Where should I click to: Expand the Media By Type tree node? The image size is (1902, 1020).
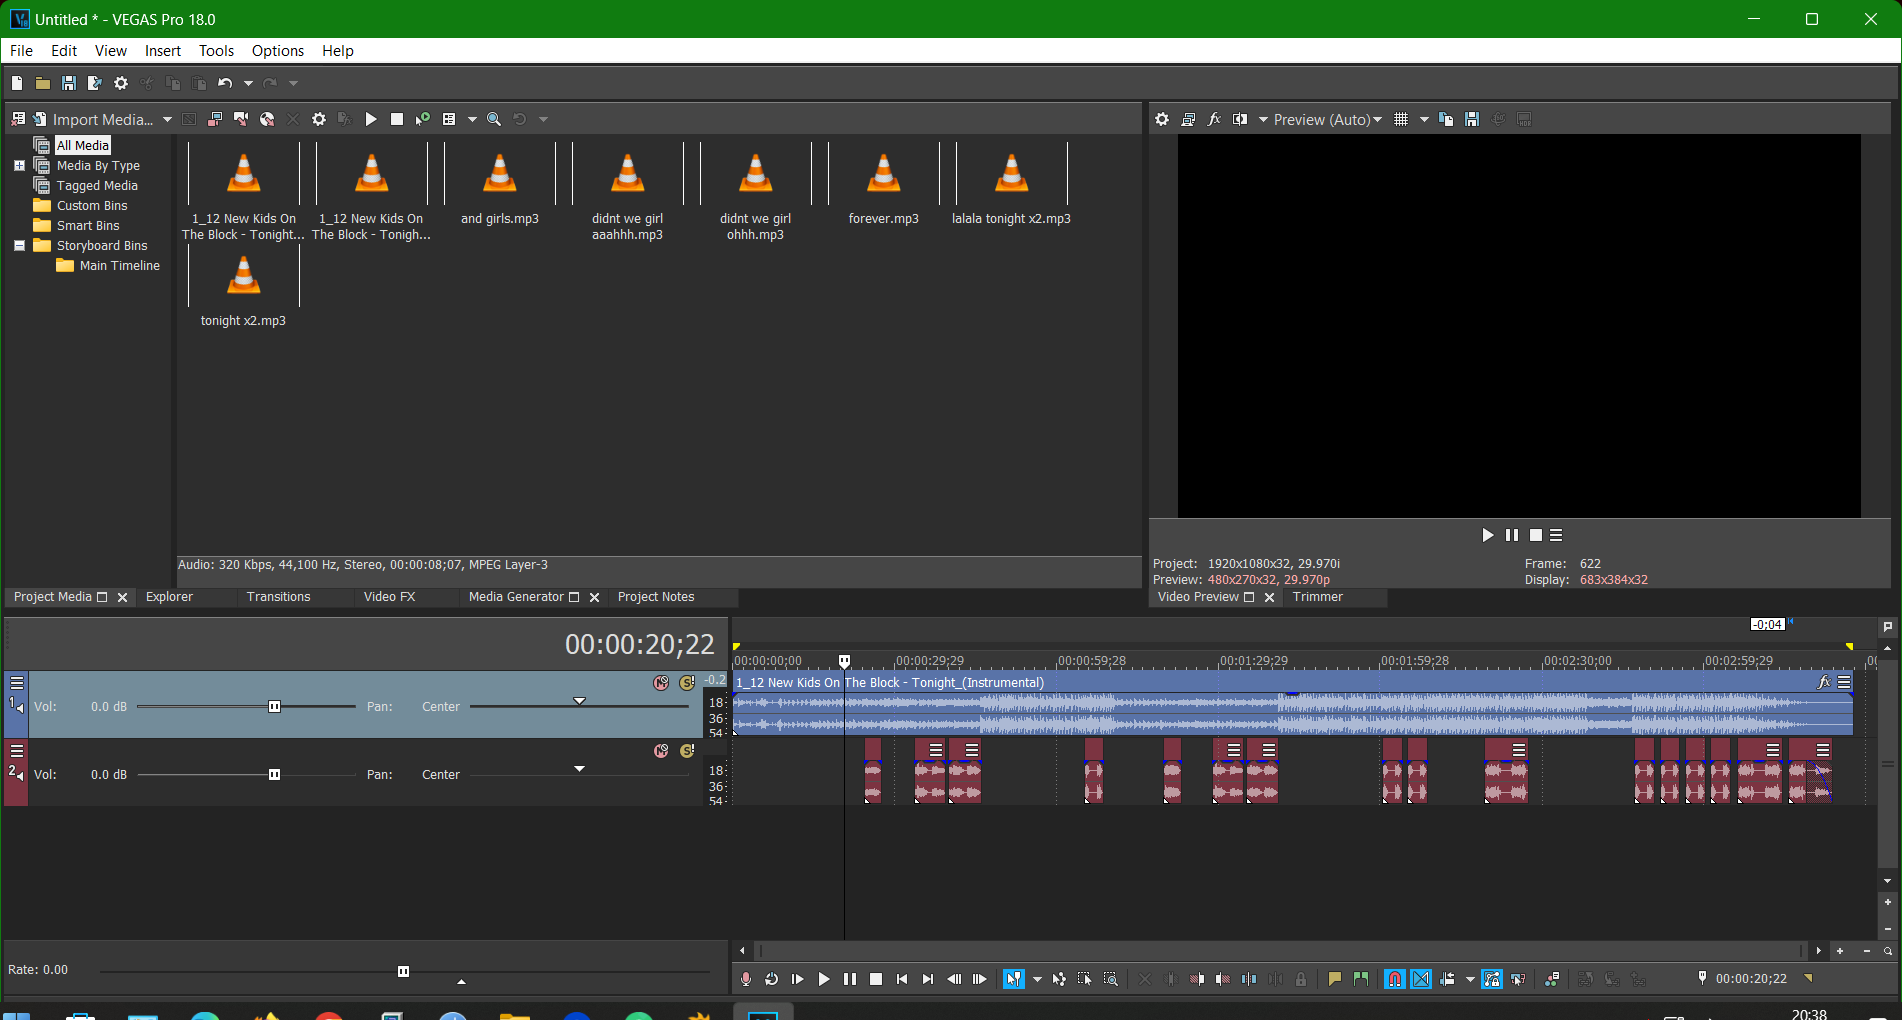(19, 165)
